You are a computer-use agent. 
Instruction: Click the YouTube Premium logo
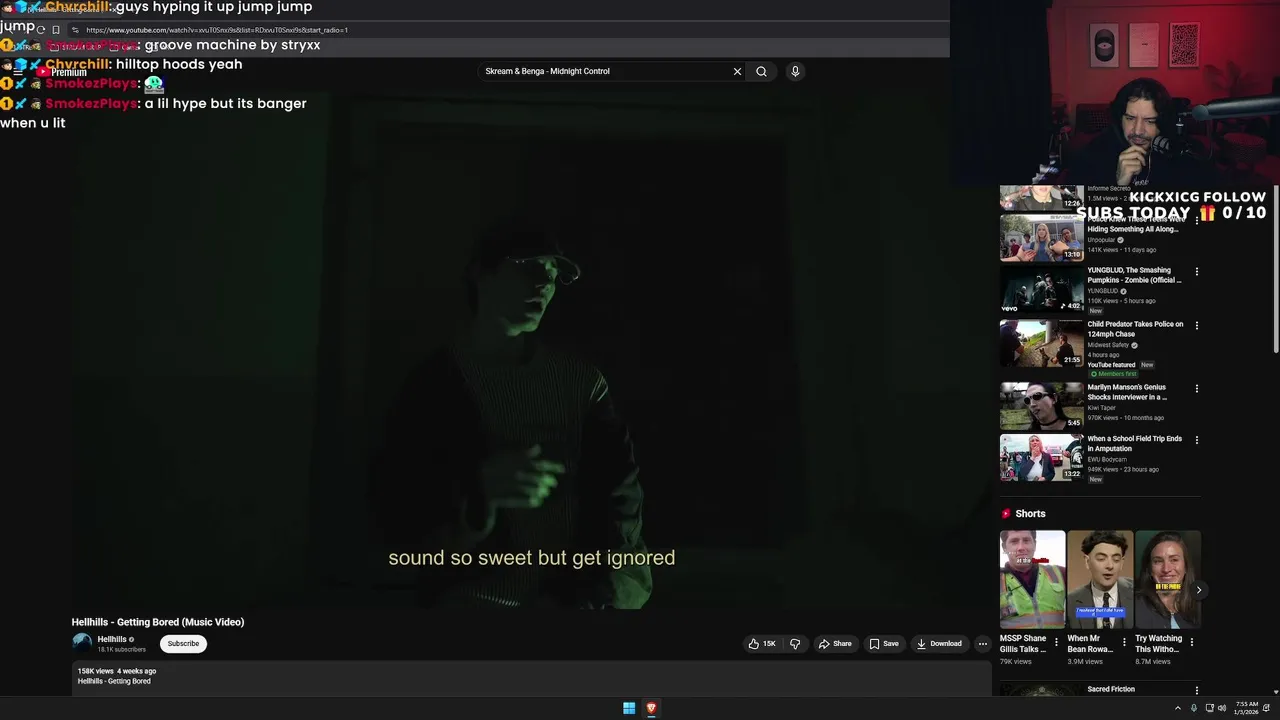[x=62, y=72]
